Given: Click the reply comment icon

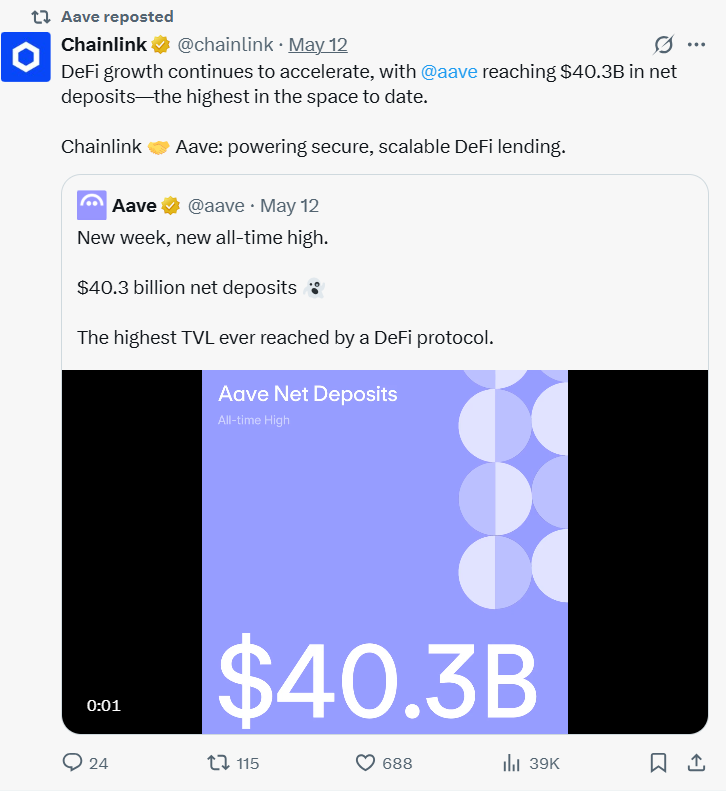Looking at the screenshot, I should [x=73, y=763].
